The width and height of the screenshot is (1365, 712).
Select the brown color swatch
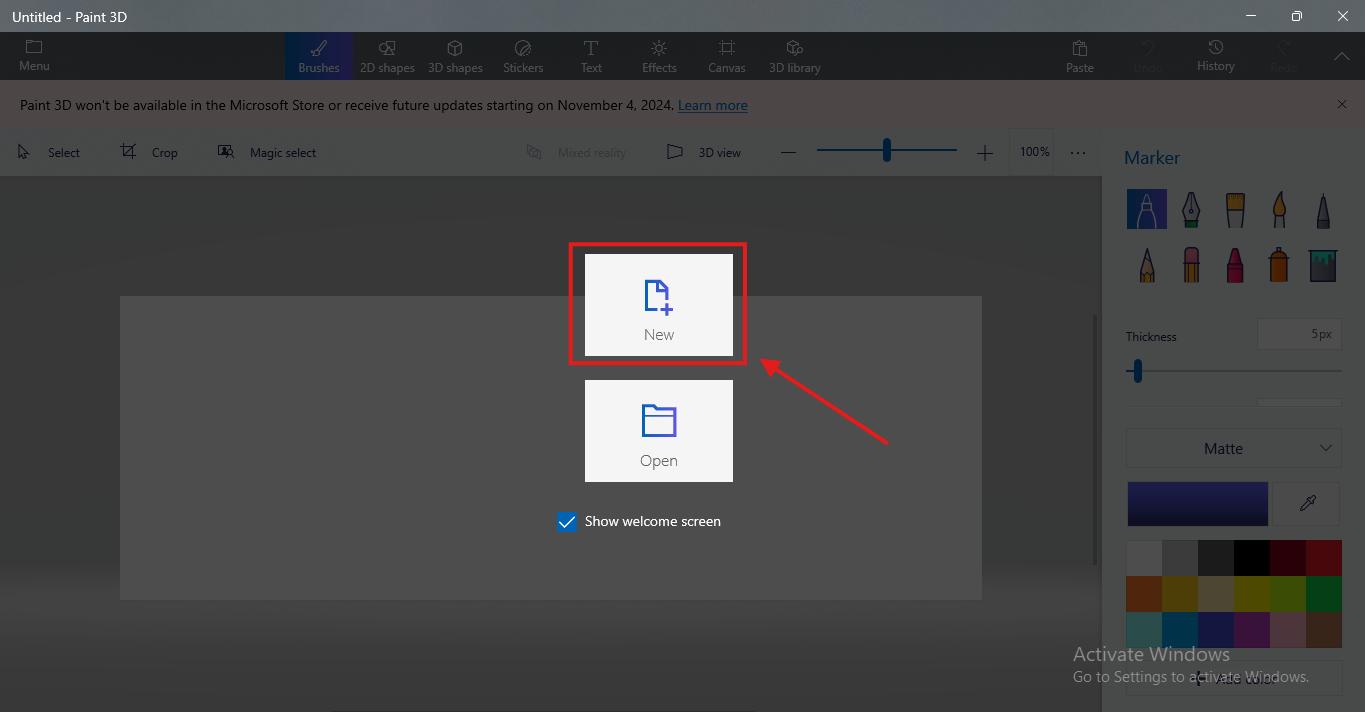point(1323,630)
